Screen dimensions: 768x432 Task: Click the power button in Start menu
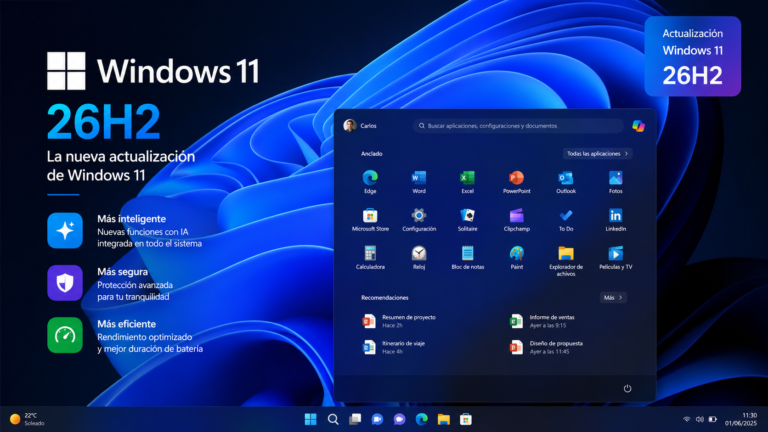(627, 388)
